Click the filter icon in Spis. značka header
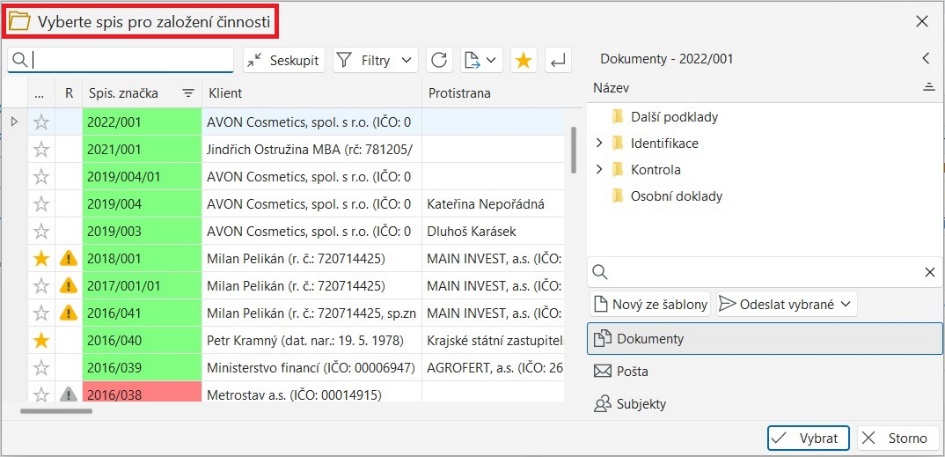The image size is (945, 457). click(x=187, y=93)
